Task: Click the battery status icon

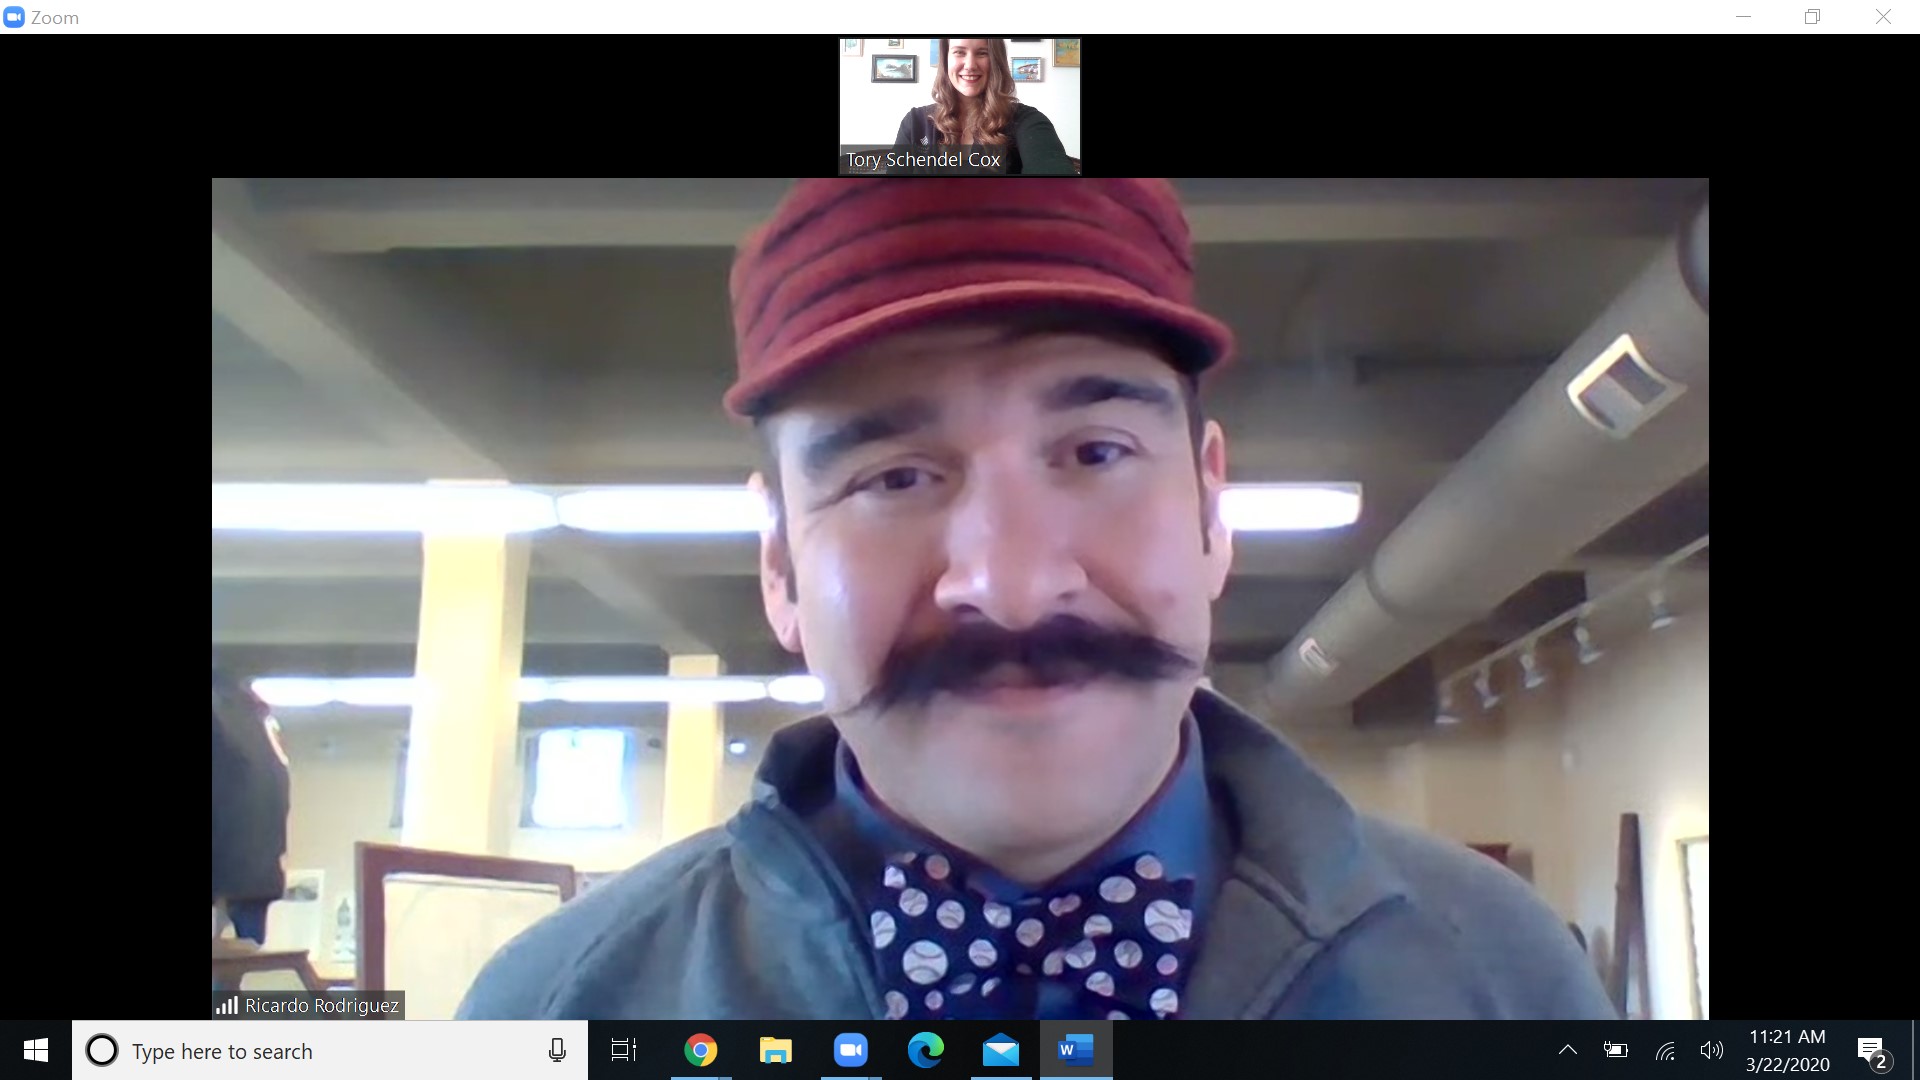Action: [1615, 1050]
